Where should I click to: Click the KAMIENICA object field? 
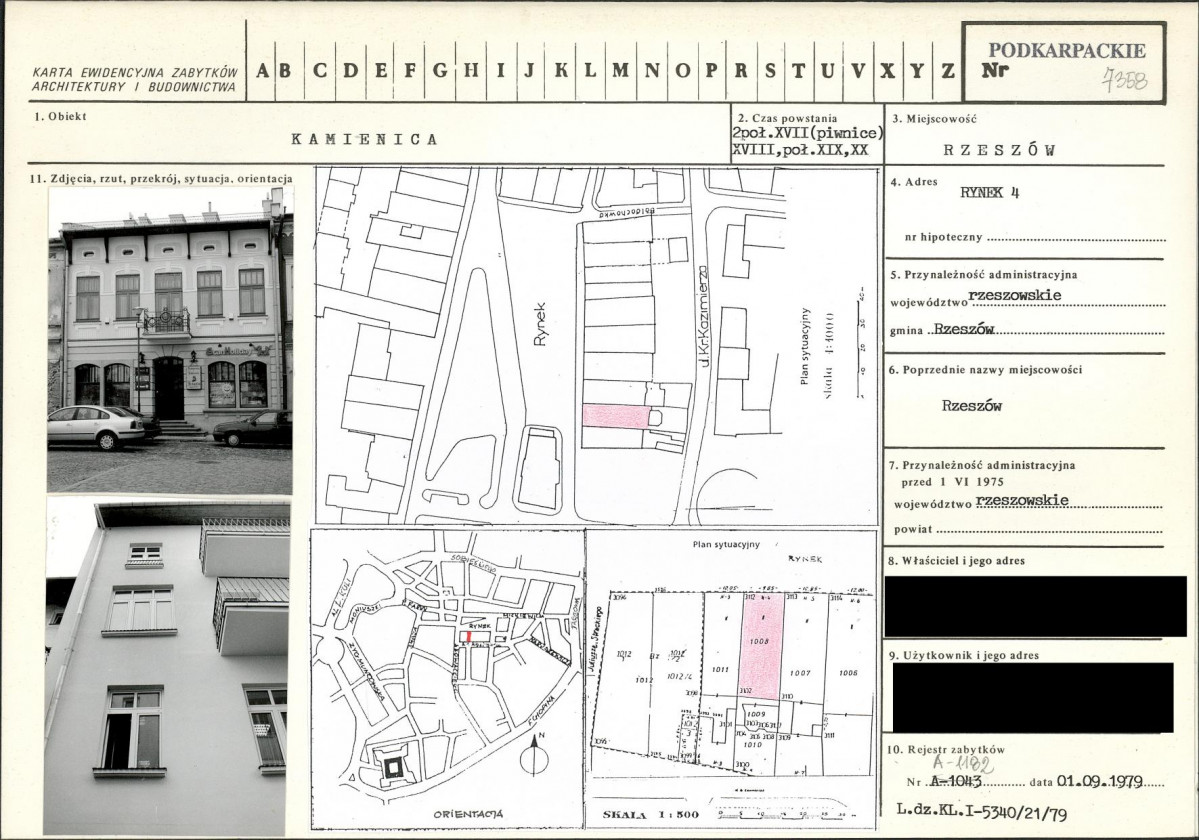tap(366, 139)
